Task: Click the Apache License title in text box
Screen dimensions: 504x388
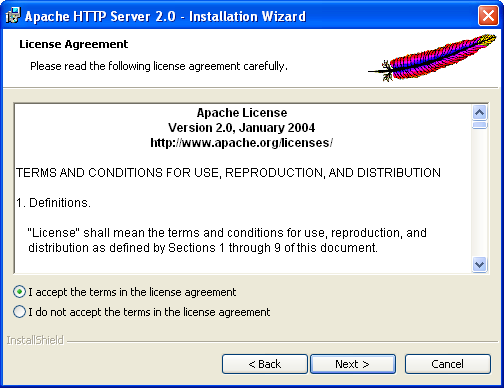Action: (242, 113)
